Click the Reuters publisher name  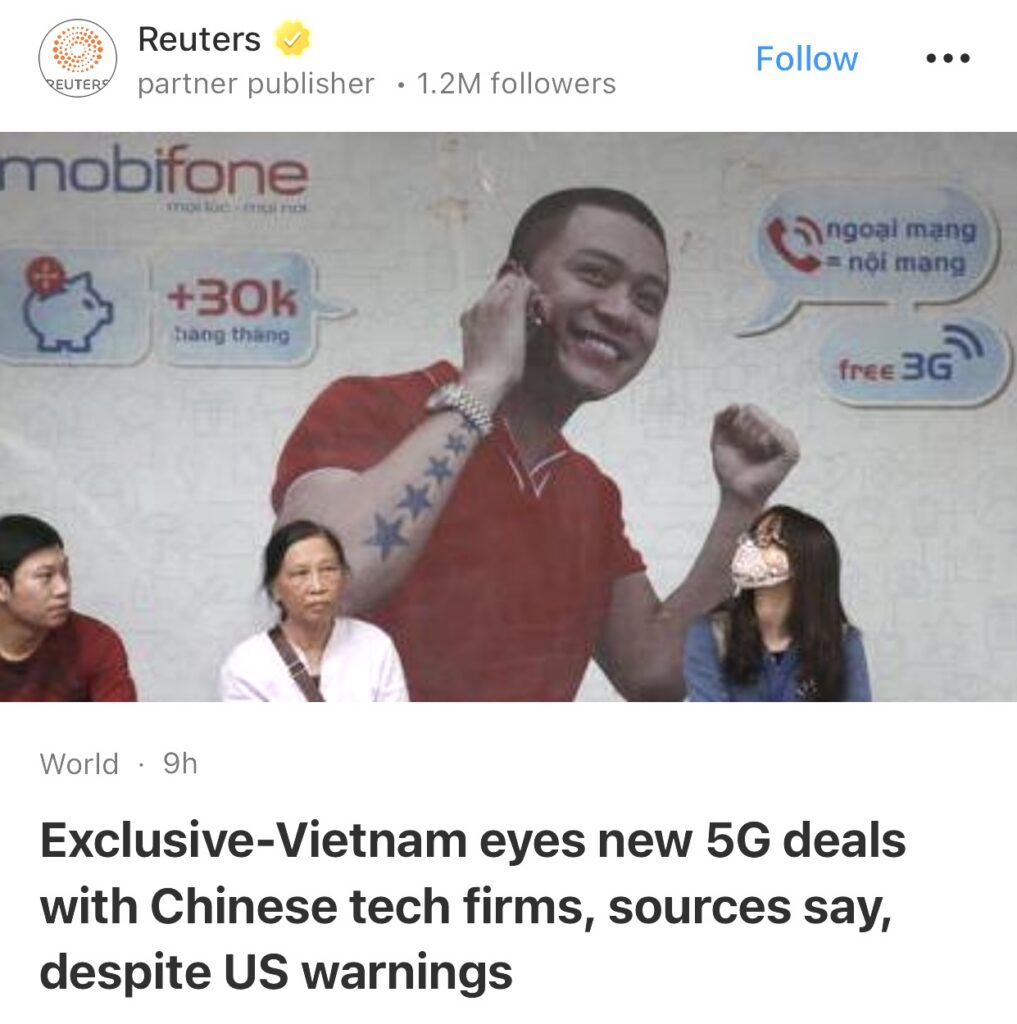click(199, 39)
